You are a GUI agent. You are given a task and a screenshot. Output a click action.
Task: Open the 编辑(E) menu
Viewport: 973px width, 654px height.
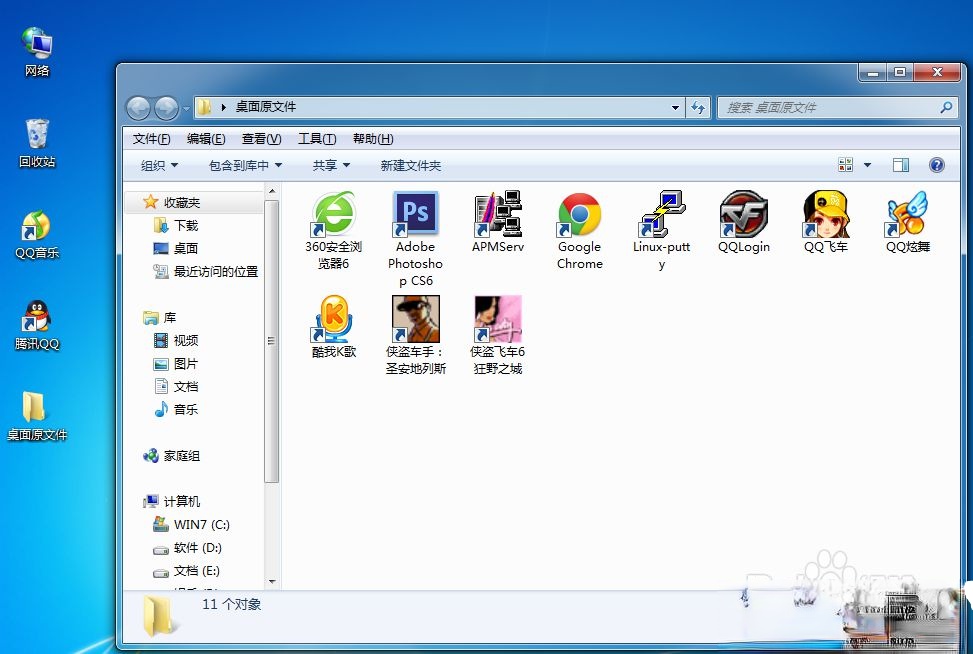tap(206, 139)
